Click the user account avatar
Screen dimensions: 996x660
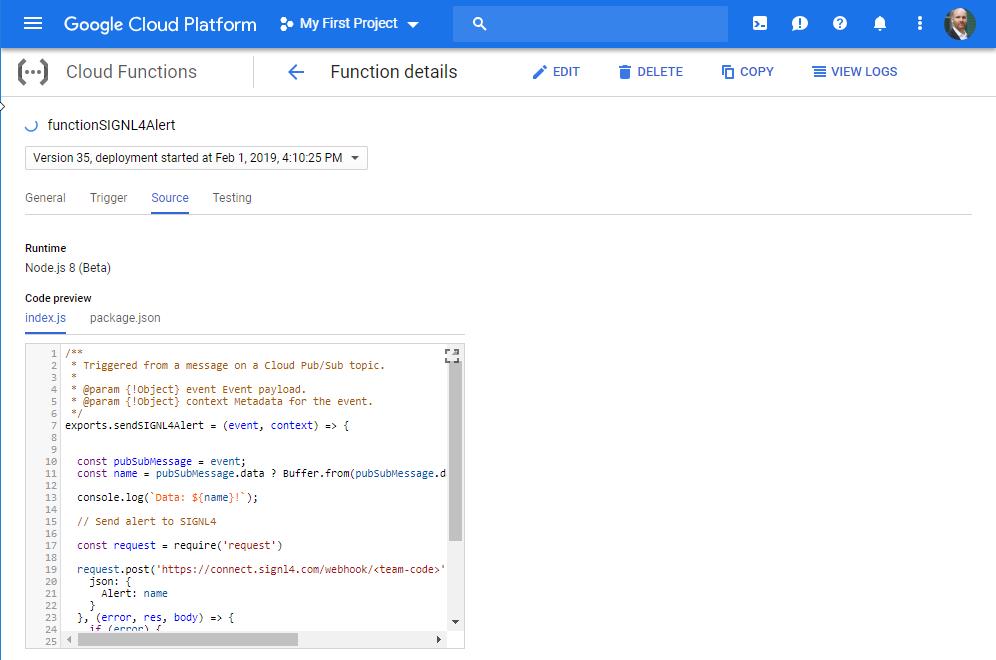[x=960, y=24]
